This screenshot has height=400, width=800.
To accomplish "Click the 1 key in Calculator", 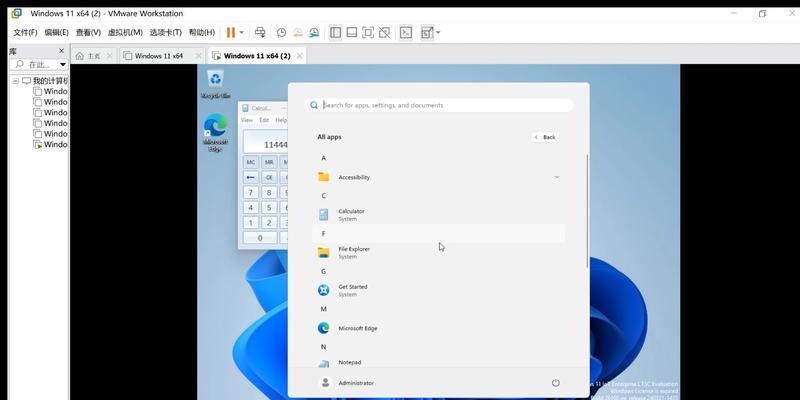I will (x=251, y=223).
